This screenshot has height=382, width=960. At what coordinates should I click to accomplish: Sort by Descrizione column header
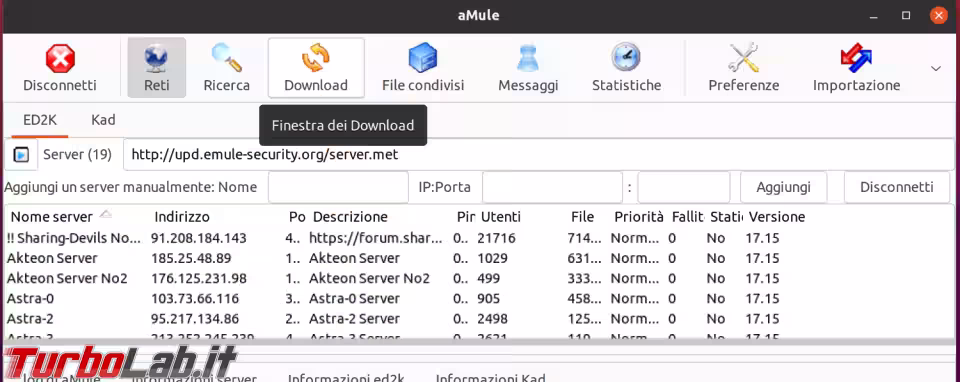tap(350, 217)
